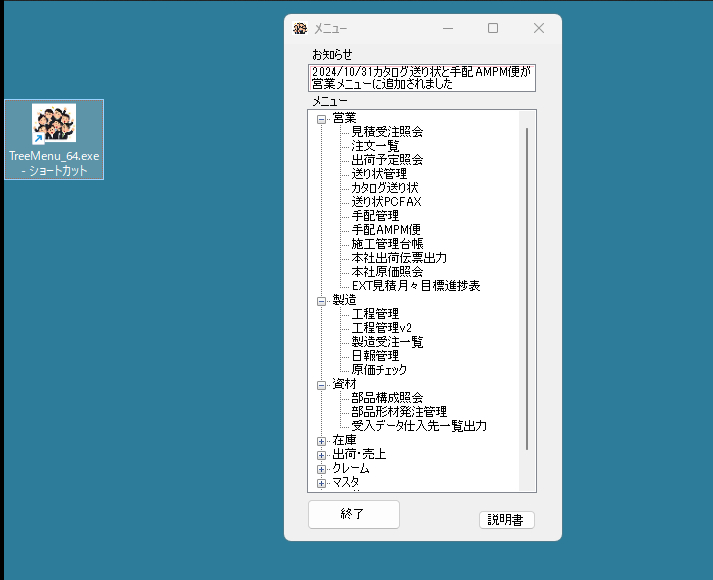
Task: Expand the 出荷・売上 tree node
Action: click(322, 454)
